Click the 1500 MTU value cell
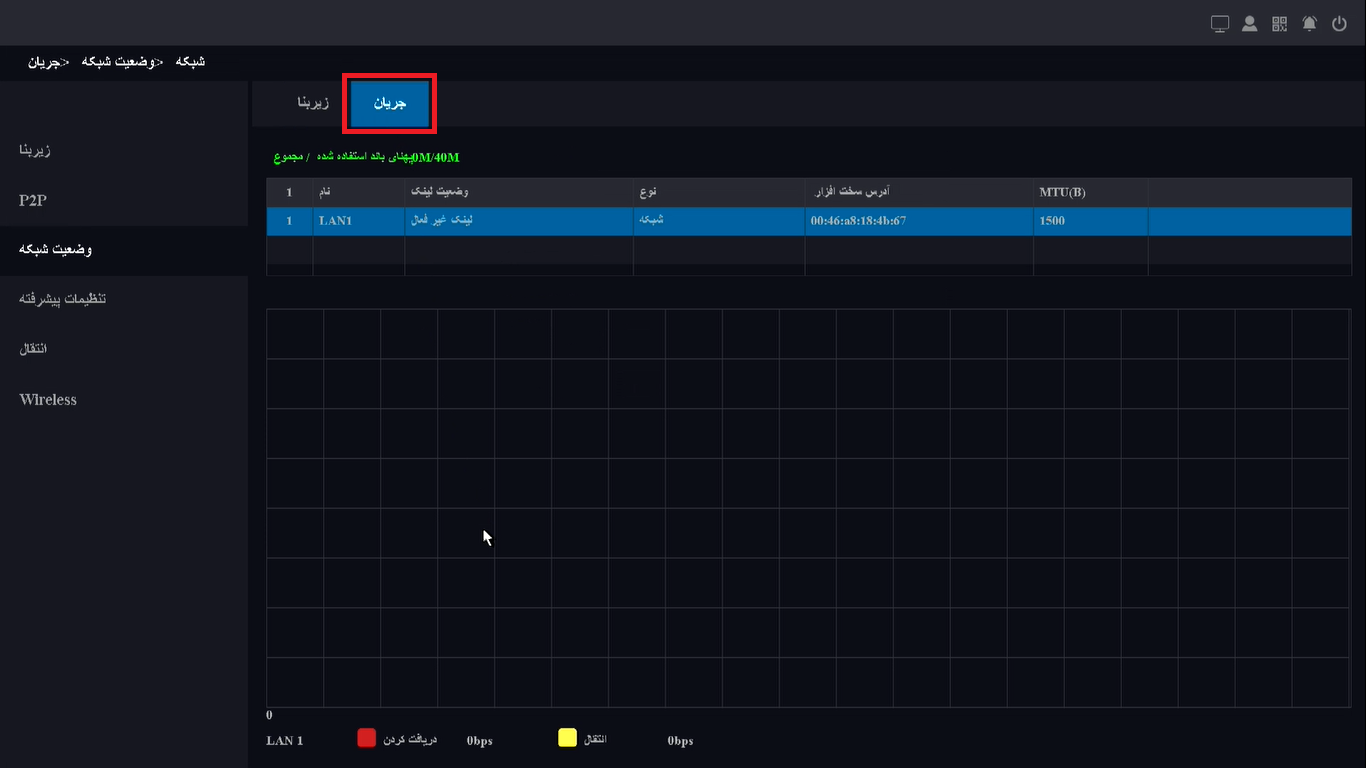This screenshot has height=768, width=1366. click(x=1090, y=221)
